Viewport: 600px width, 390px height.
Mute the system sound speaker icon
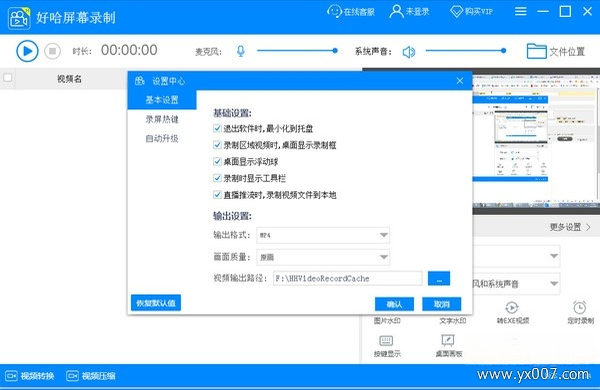(409, 52)
